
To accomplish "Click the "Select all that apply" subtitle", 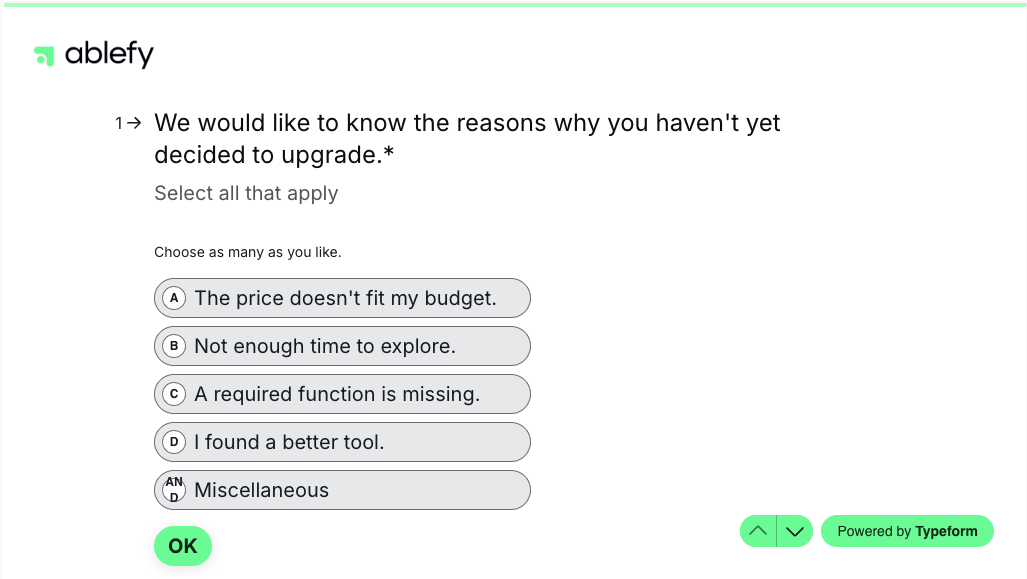I will pyautogui.click(x=246, y=192).
